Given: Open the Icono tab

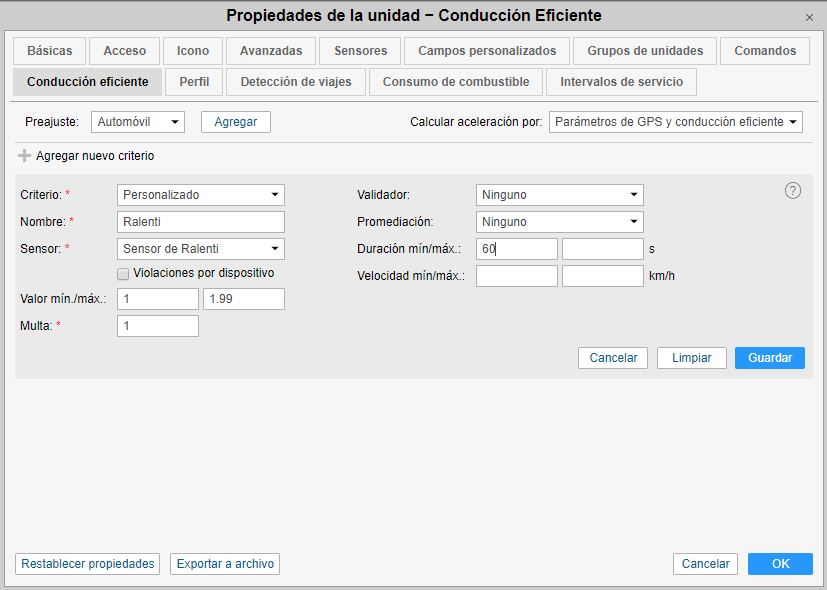Looking at the screenshot, I should pyautogui.click(x=193, y=51).
